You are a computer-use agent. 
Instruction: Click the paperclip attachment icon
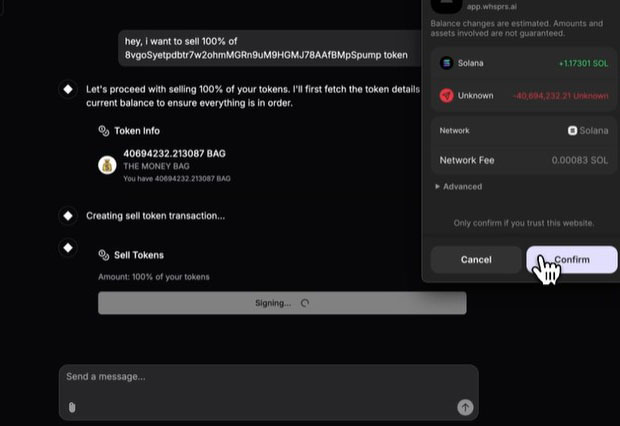point(72,407)
